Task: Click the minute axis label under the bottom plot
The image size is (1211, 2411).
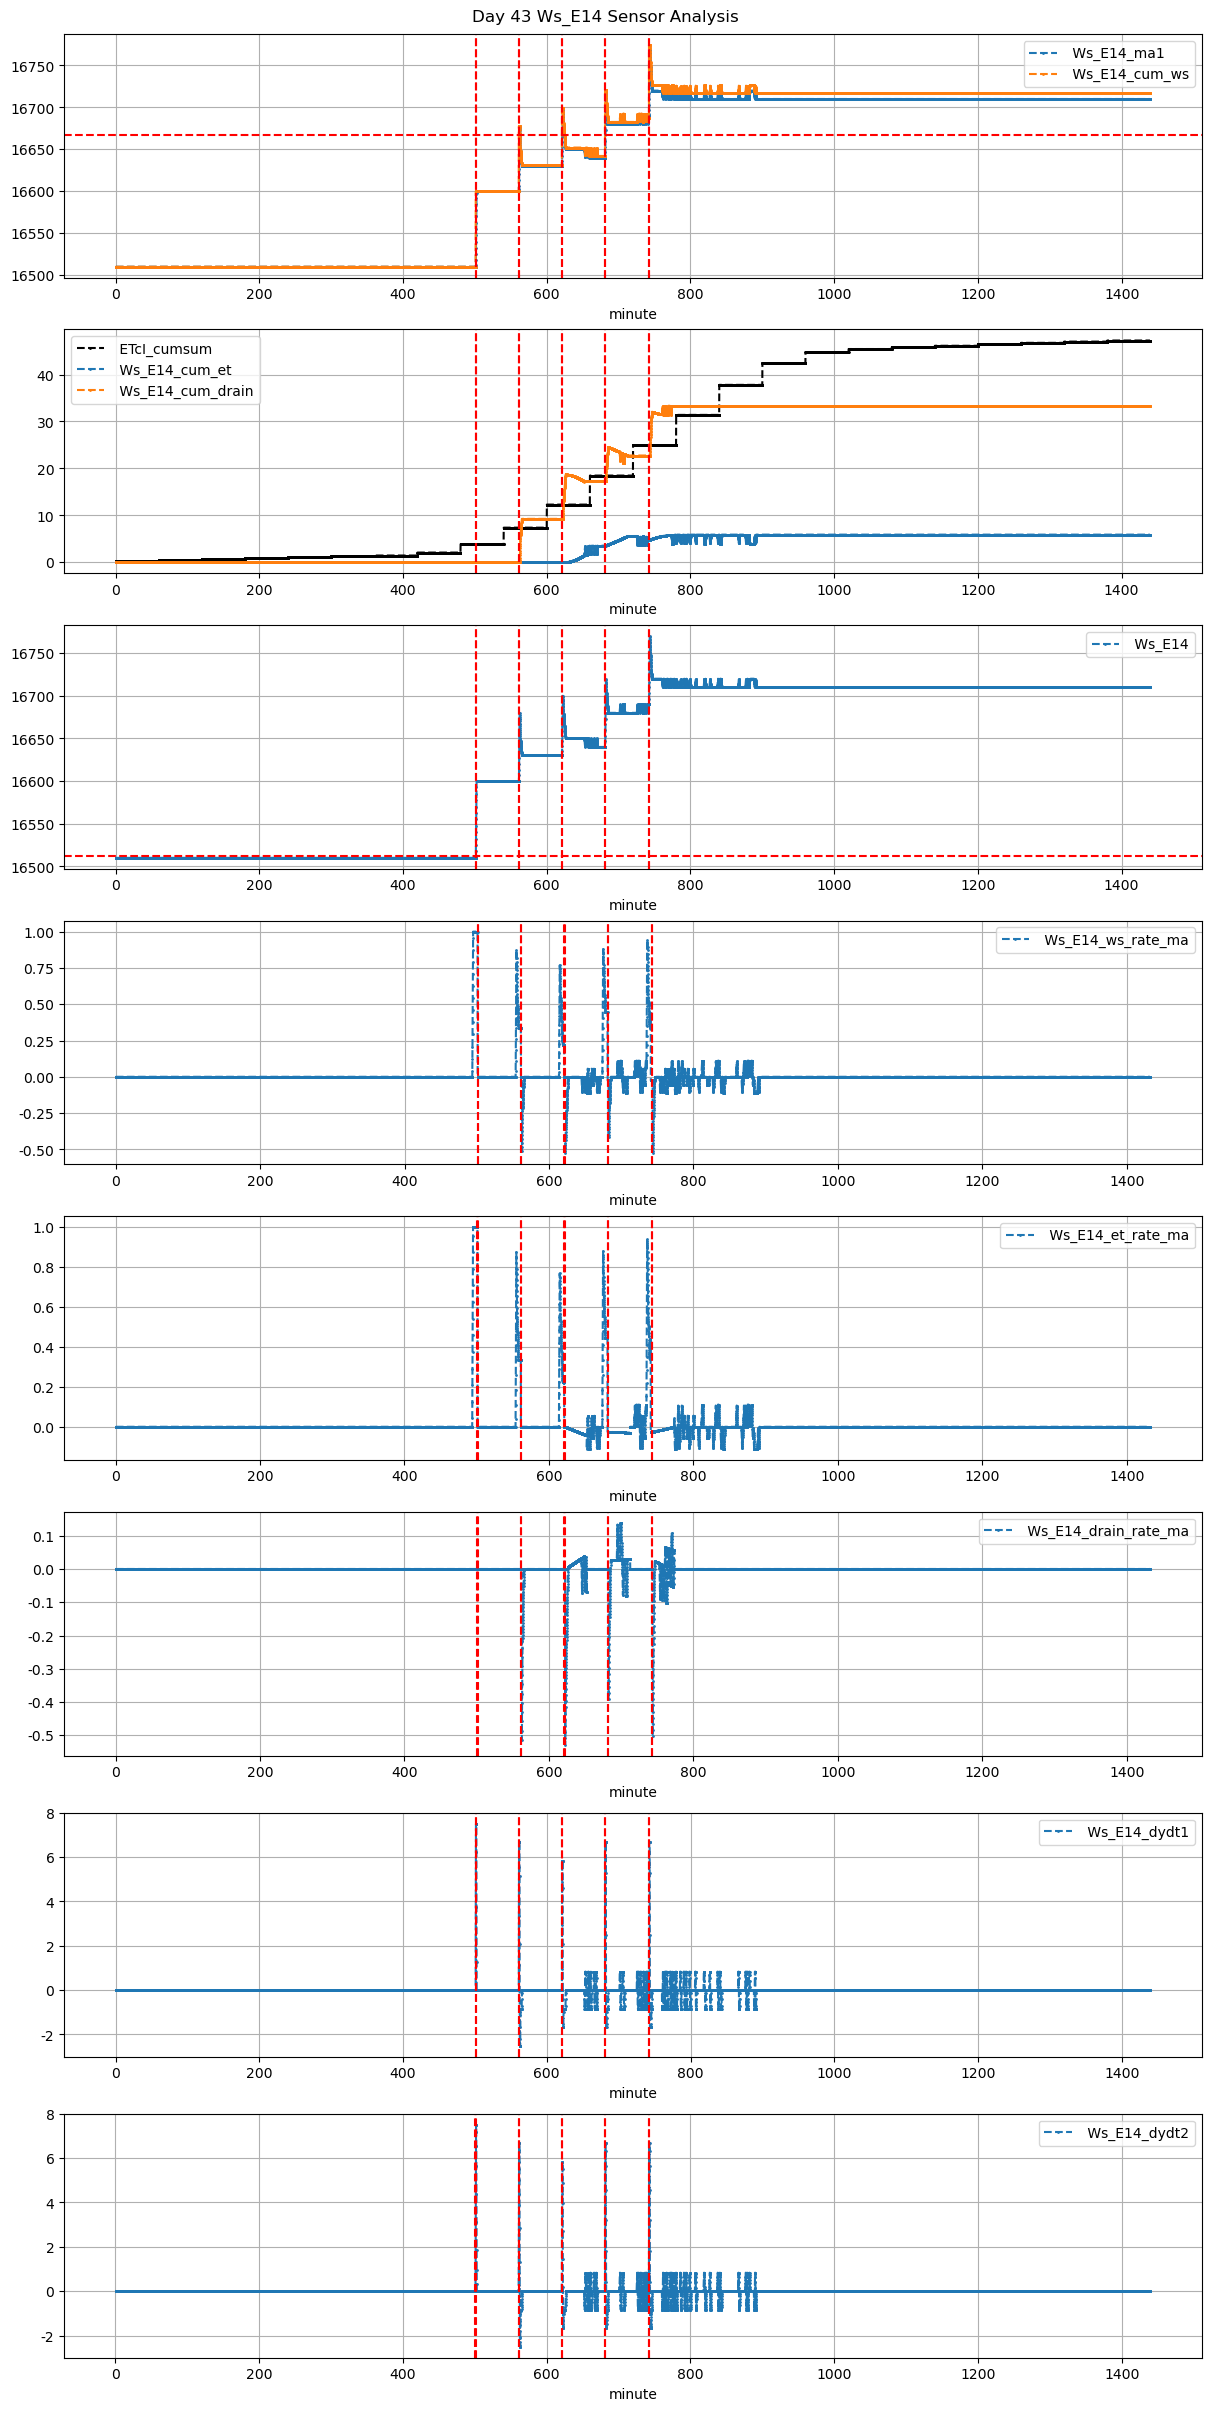Action: (633, 2394)
